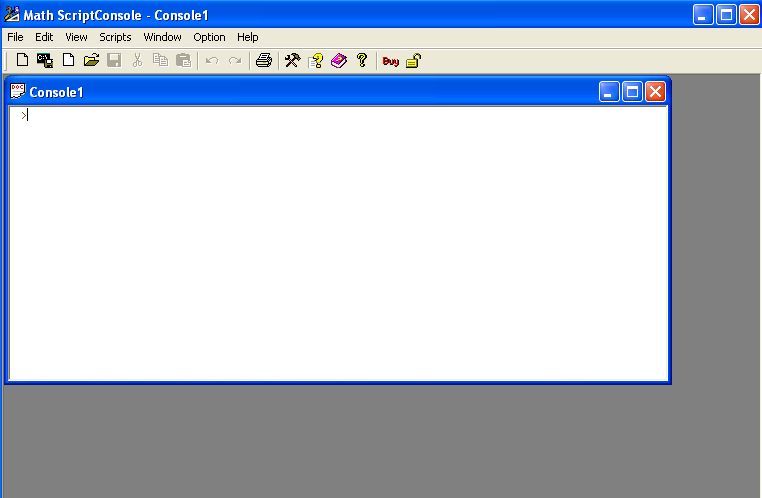This screenshot has width=762, height=498.
Task: Click the first New document icon
Action: 22,60
